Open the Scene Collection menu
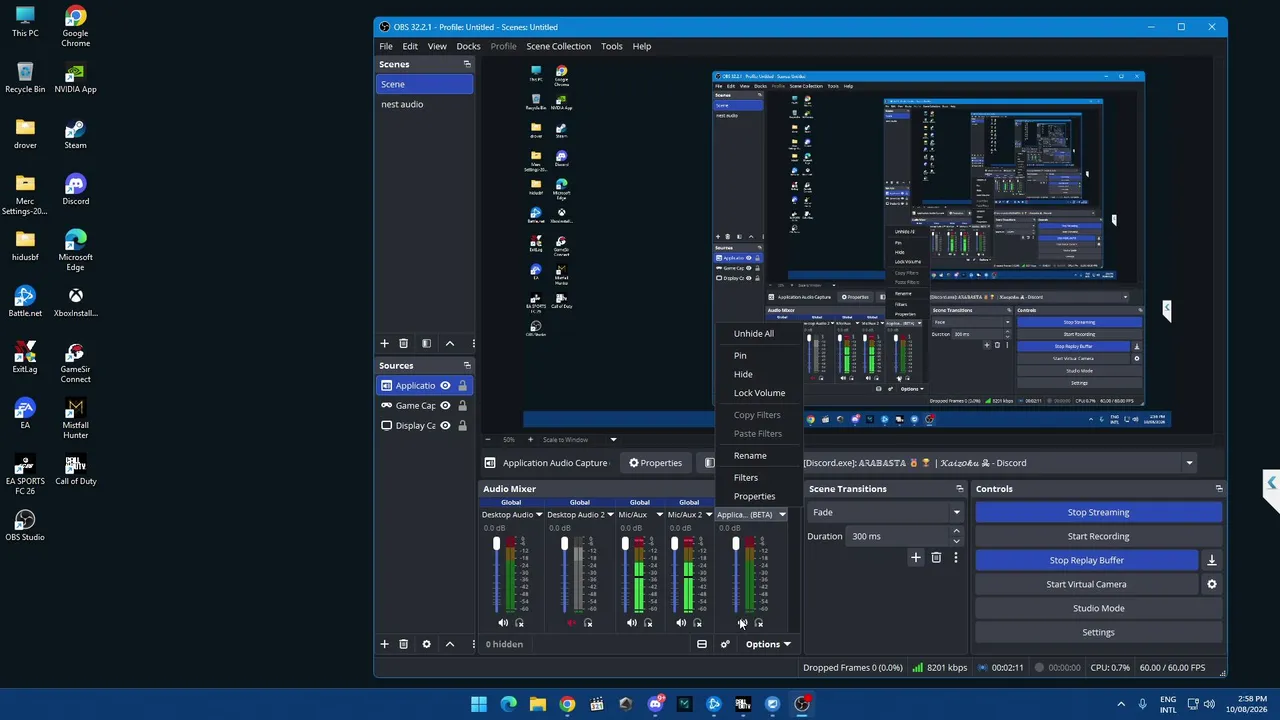Viewport: 1280px width, 720px height. [x=559, y=46]
